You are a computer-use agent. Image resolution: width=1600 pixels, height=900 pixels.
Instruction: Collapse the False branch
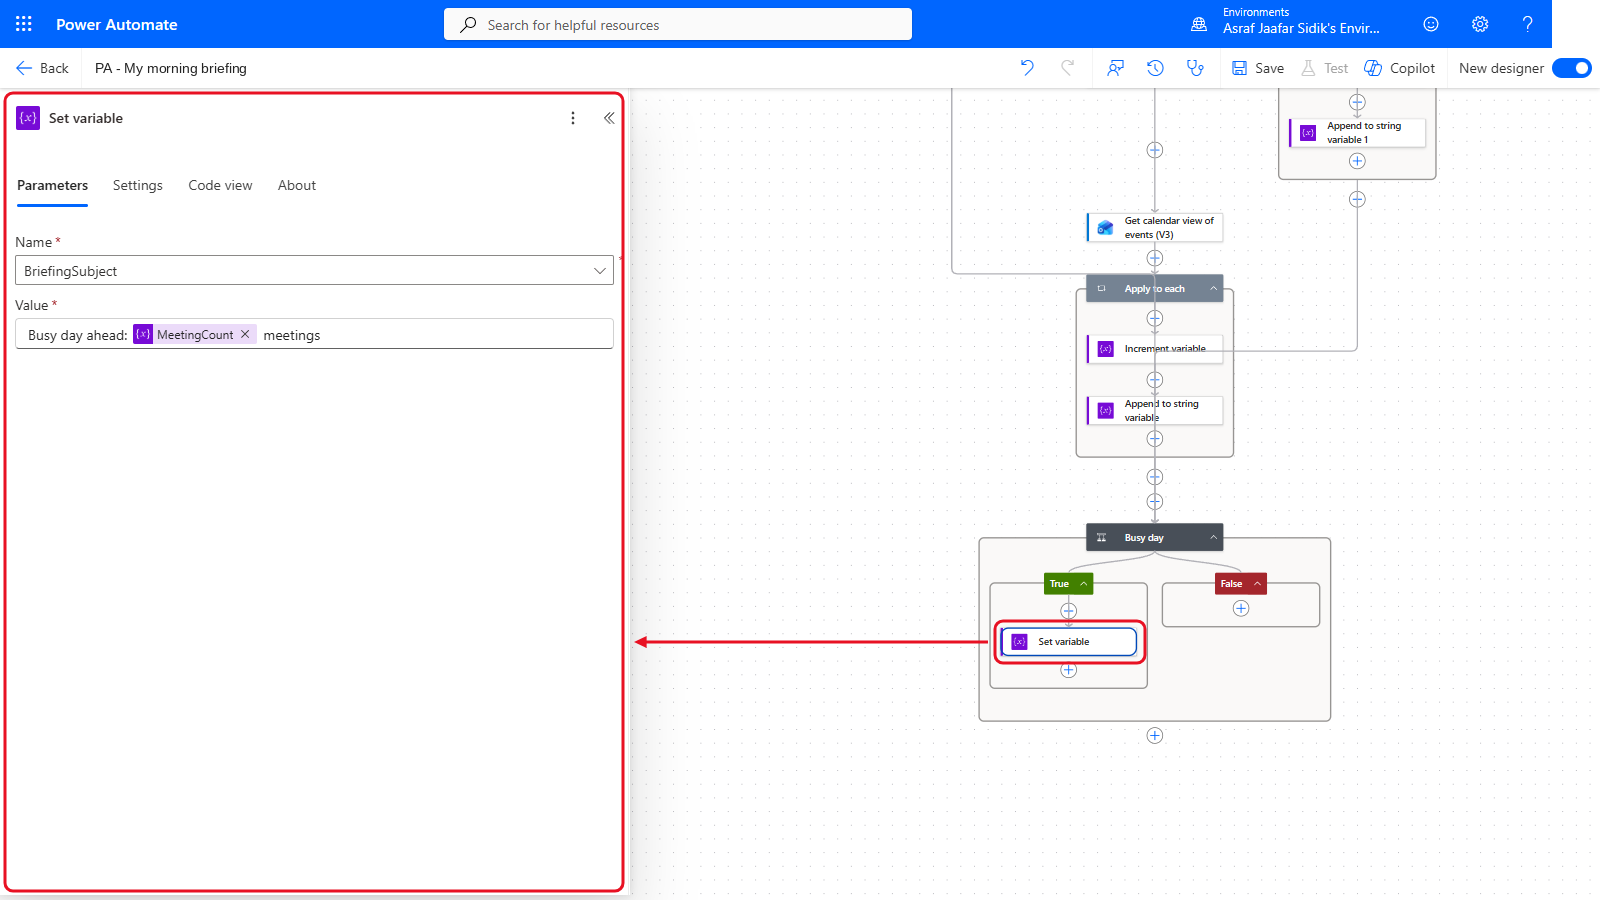pyautogui.click(x=1257, y=584)
